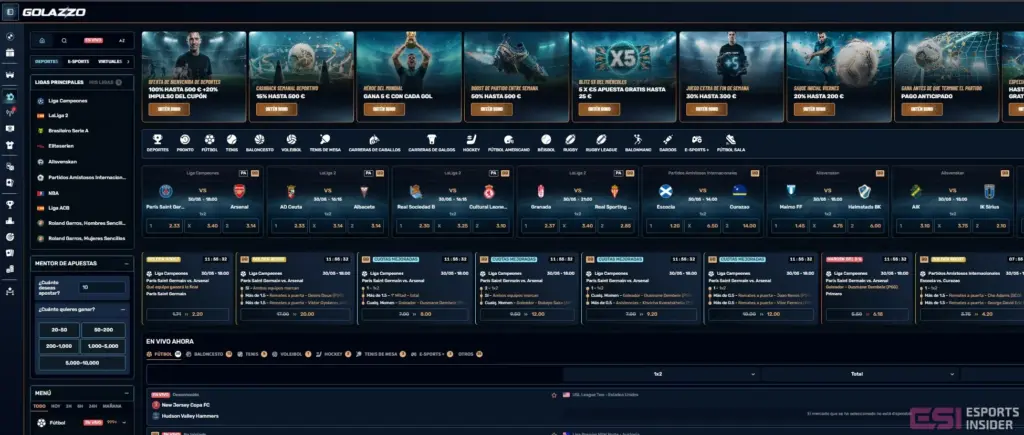Open the Ligas Principales tab

tap(59, 82)
